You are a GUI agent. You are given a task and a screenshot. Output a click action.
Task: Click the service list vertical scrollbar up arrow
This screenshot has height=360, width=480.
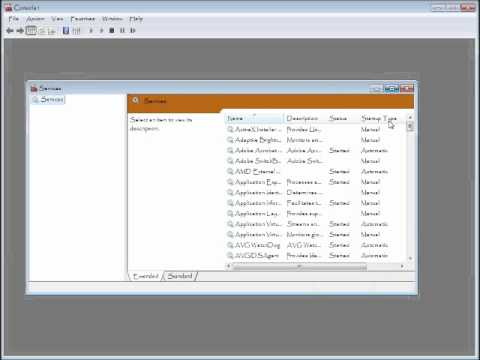[410, 118]
